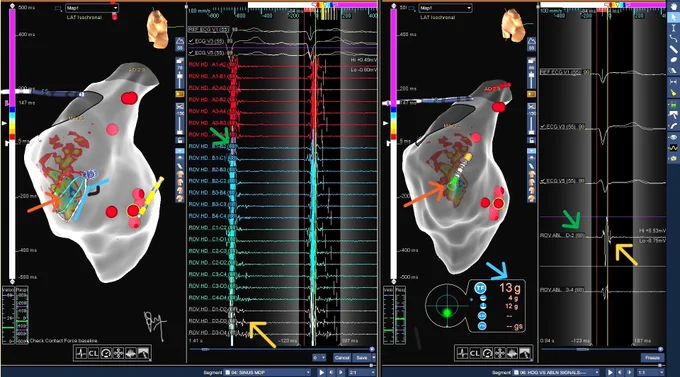
Task: Select the hand pan tool in right toolbar
Action: pos(673,6)
